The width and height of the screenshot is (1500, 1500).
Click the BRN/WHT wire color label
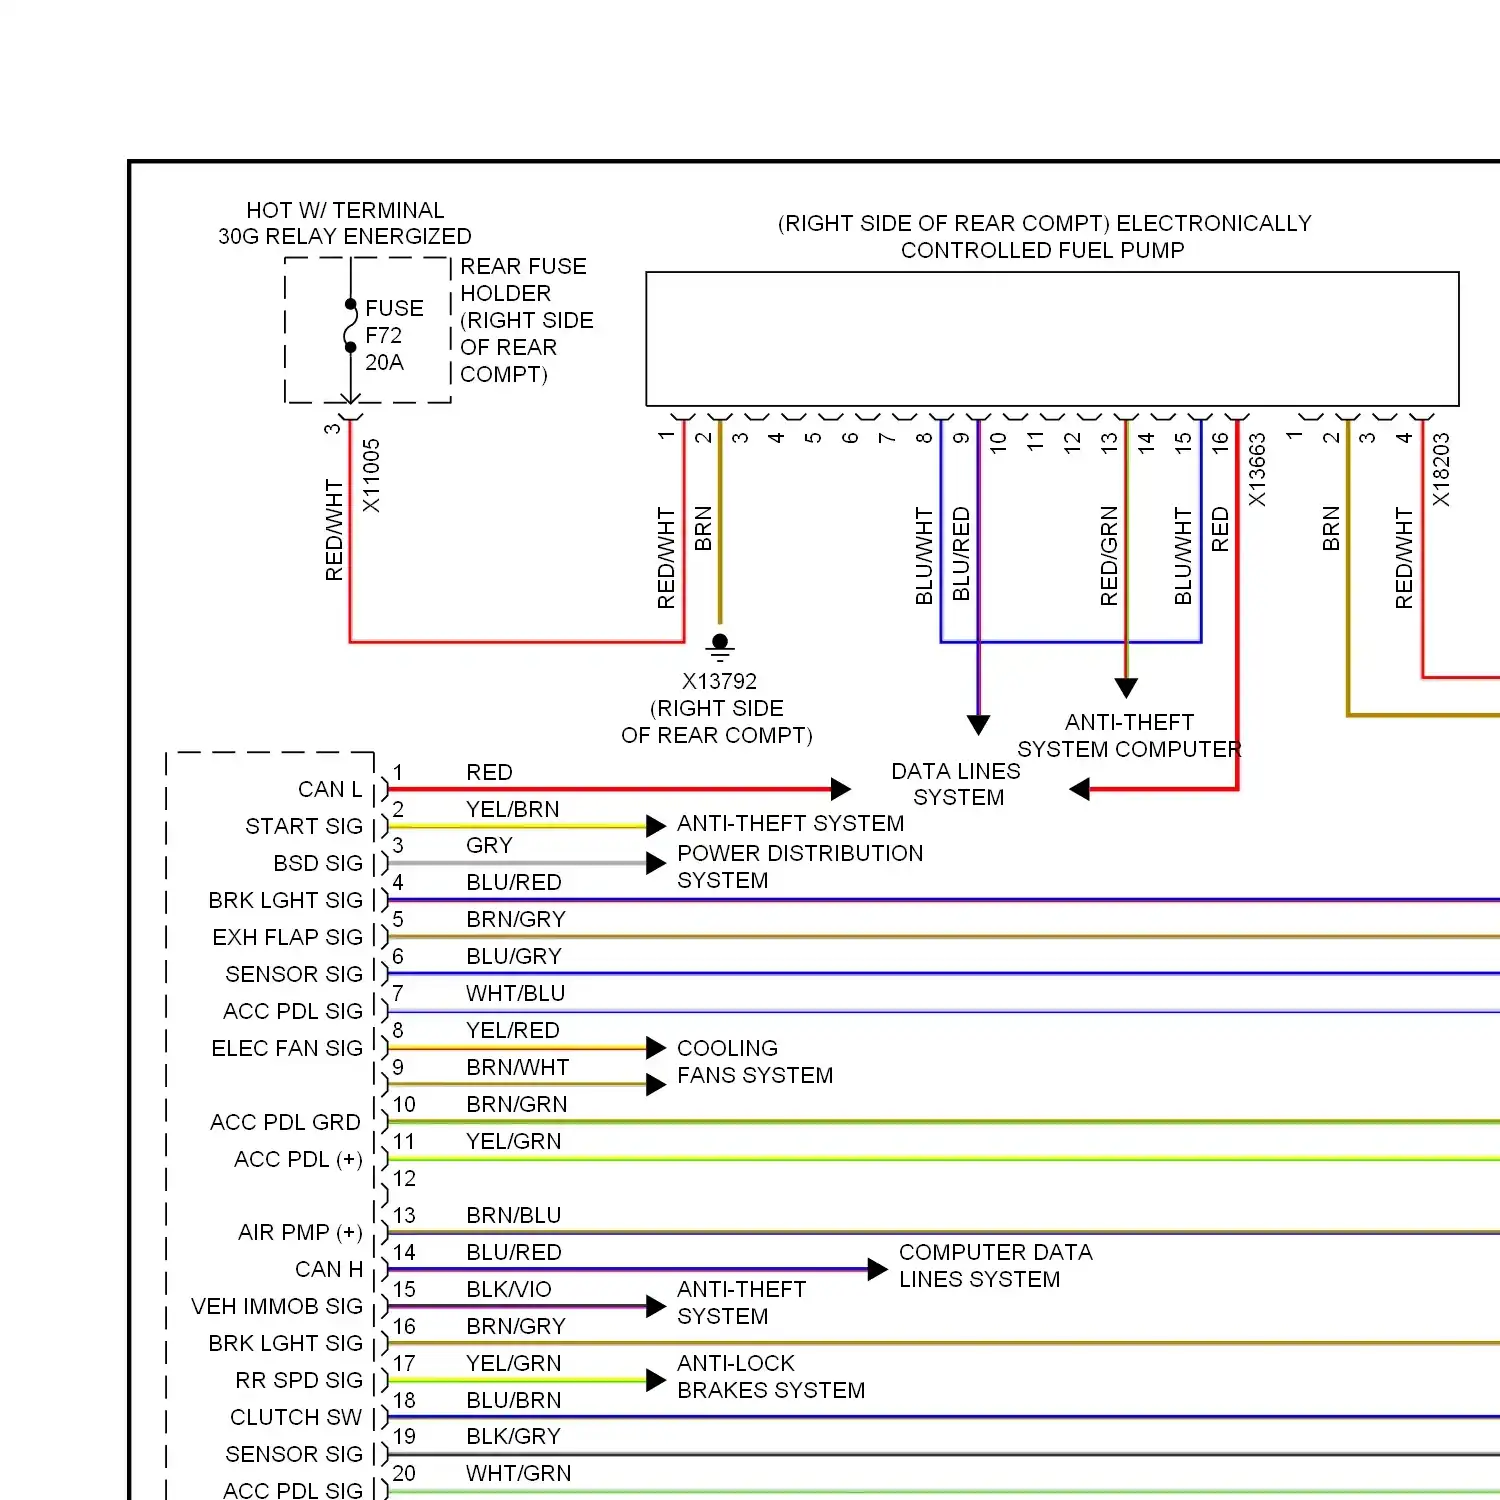pyautogui.click(x=518, y=1067)
